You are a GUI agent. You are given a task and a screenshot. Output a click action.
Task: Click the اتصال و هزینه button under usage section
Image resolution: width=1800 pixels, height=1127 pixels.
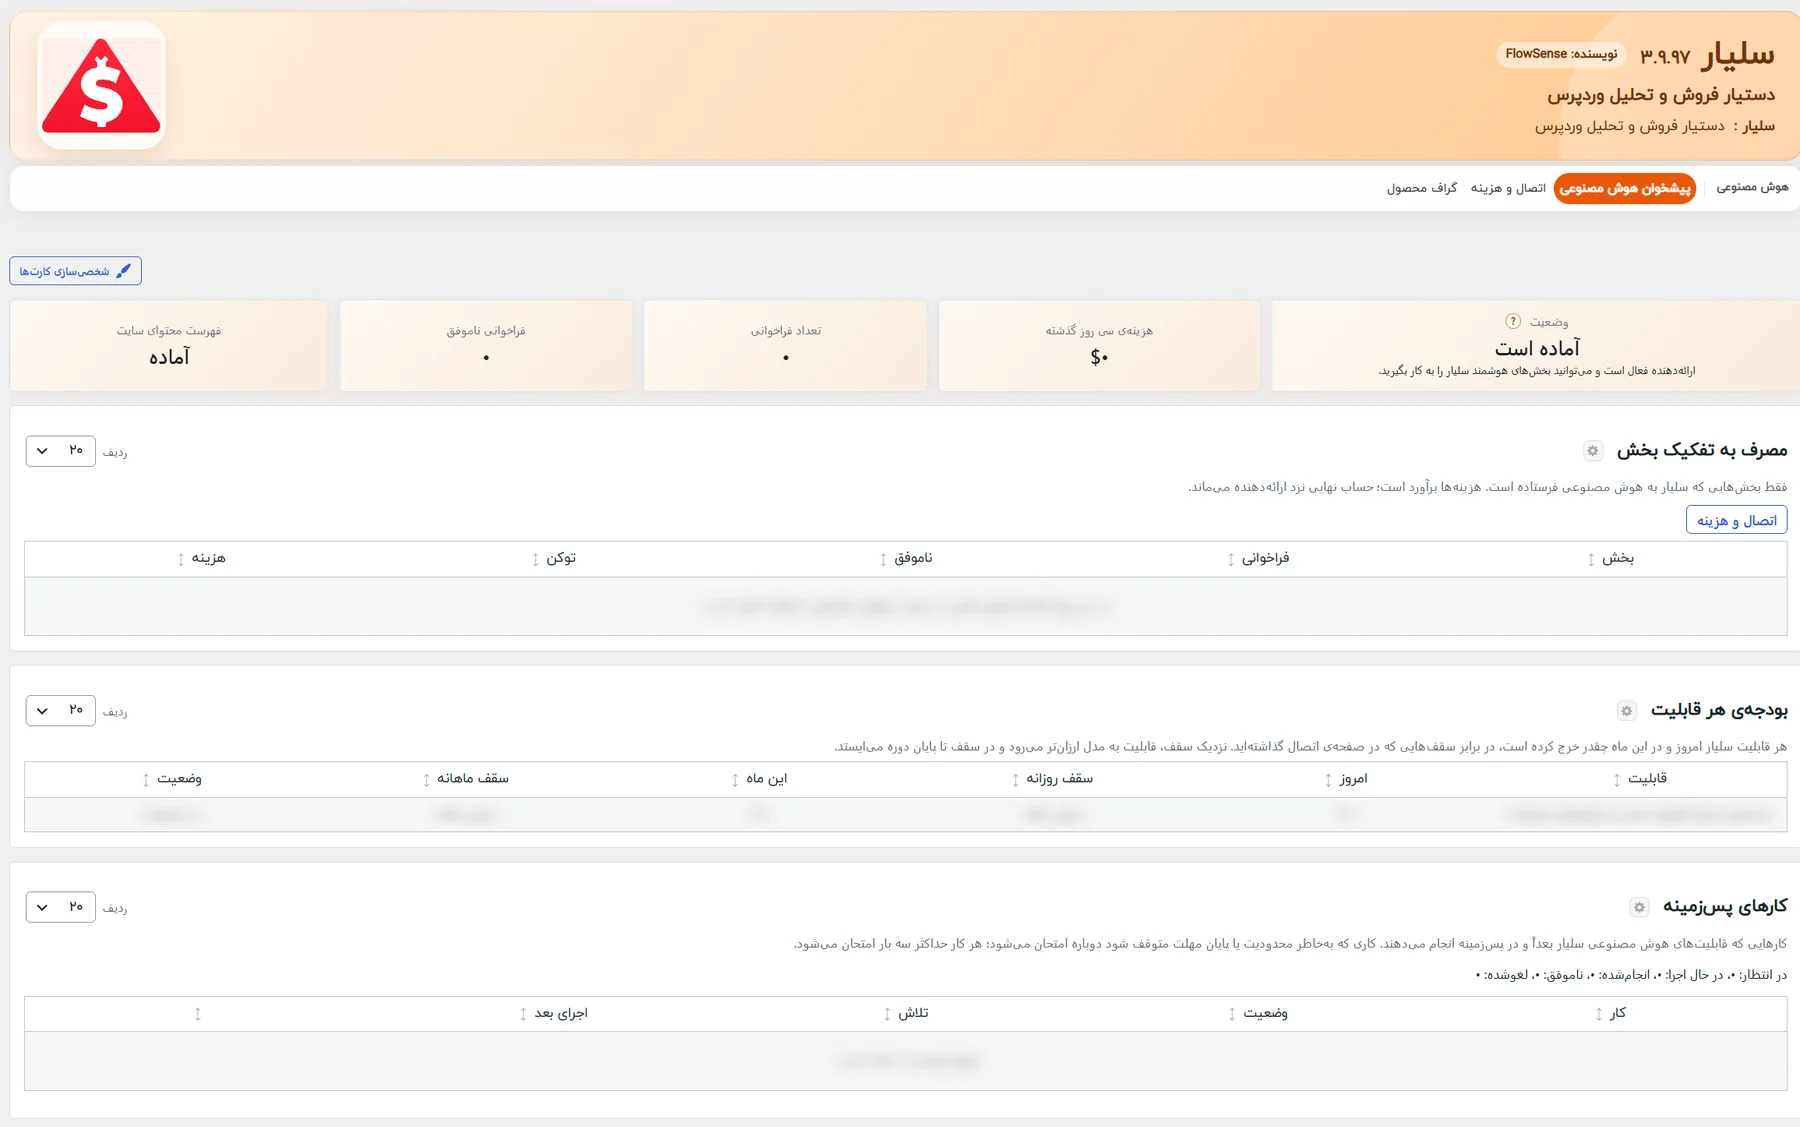click(1737, 520)
